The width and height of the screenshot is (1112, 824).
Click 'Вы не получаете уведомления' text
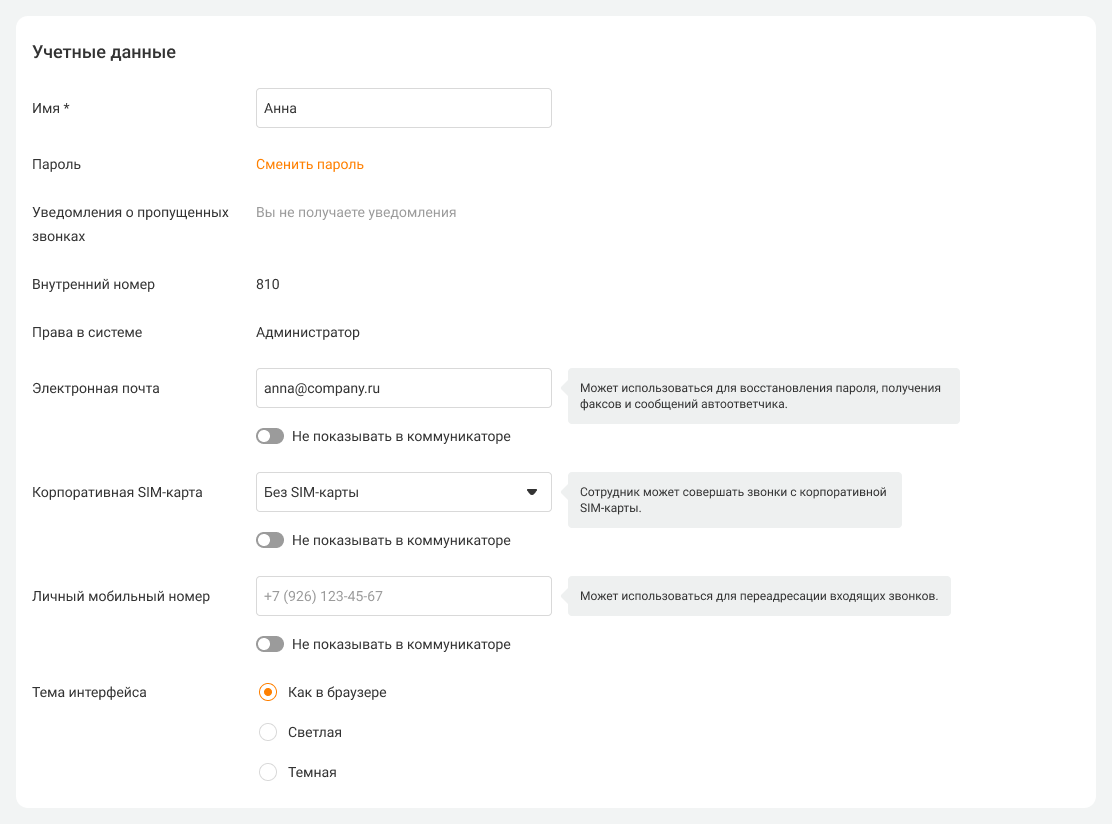(x=356, y=212)
